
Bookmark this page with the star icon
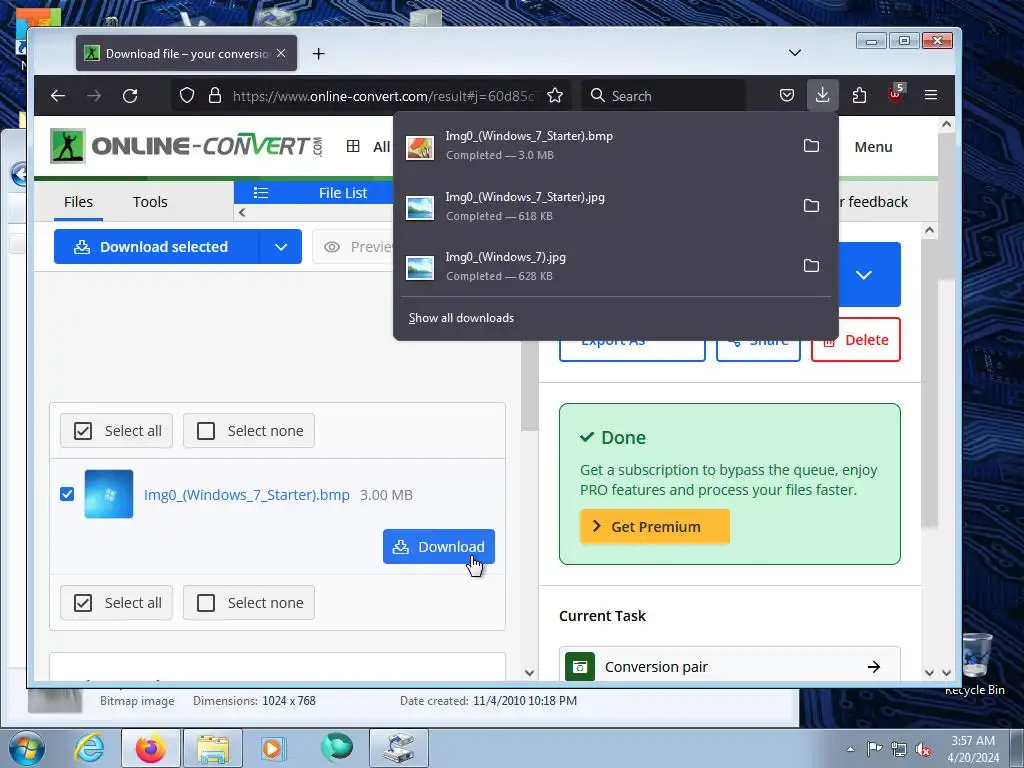[555, 96]
